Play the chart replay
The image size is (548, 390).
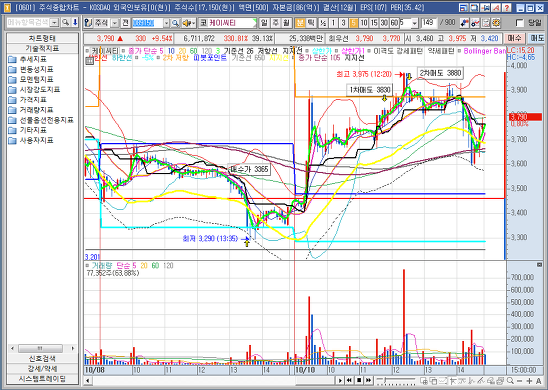[x=340, y=380]
